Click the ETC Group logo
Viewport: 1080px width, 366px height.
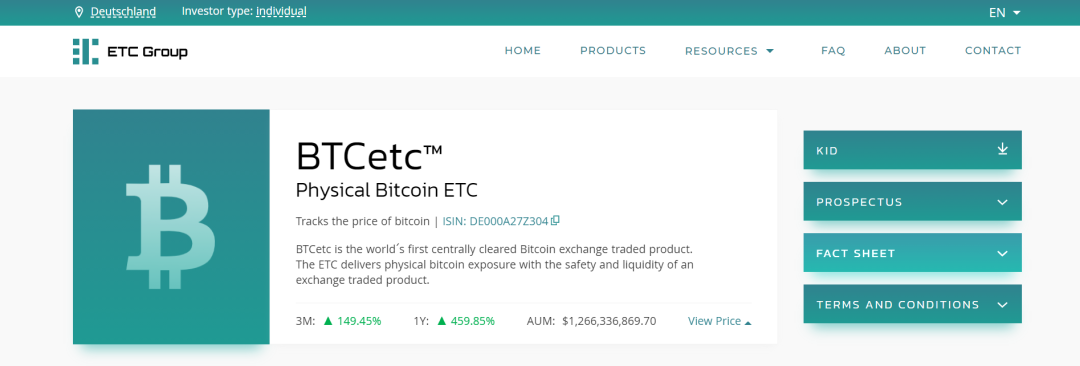130,52
